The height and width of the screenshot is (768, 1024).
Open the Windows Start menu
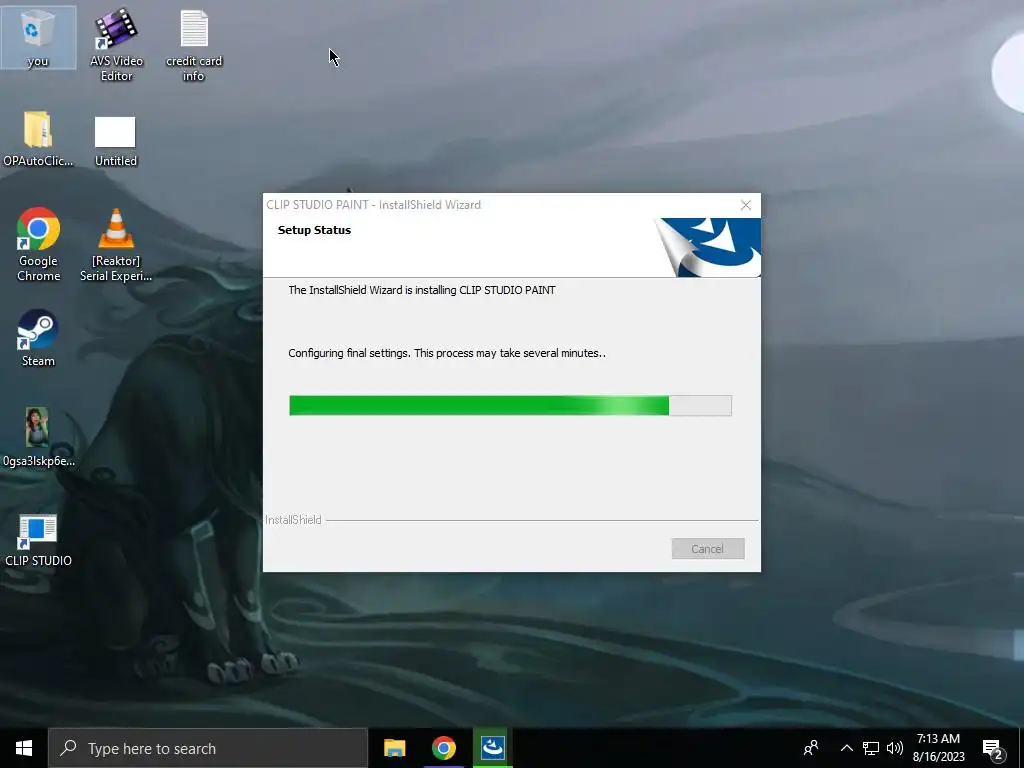24,748
